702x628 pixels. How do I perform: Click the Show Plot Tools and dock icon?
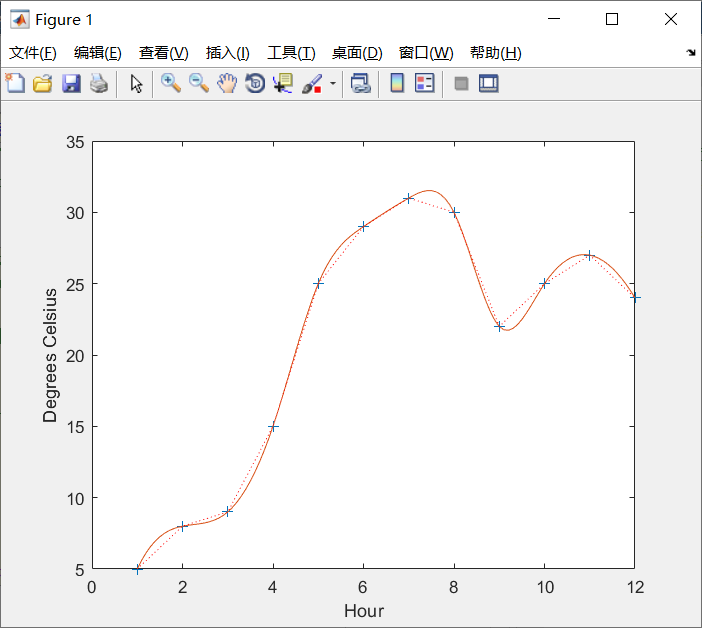point(488,83)
